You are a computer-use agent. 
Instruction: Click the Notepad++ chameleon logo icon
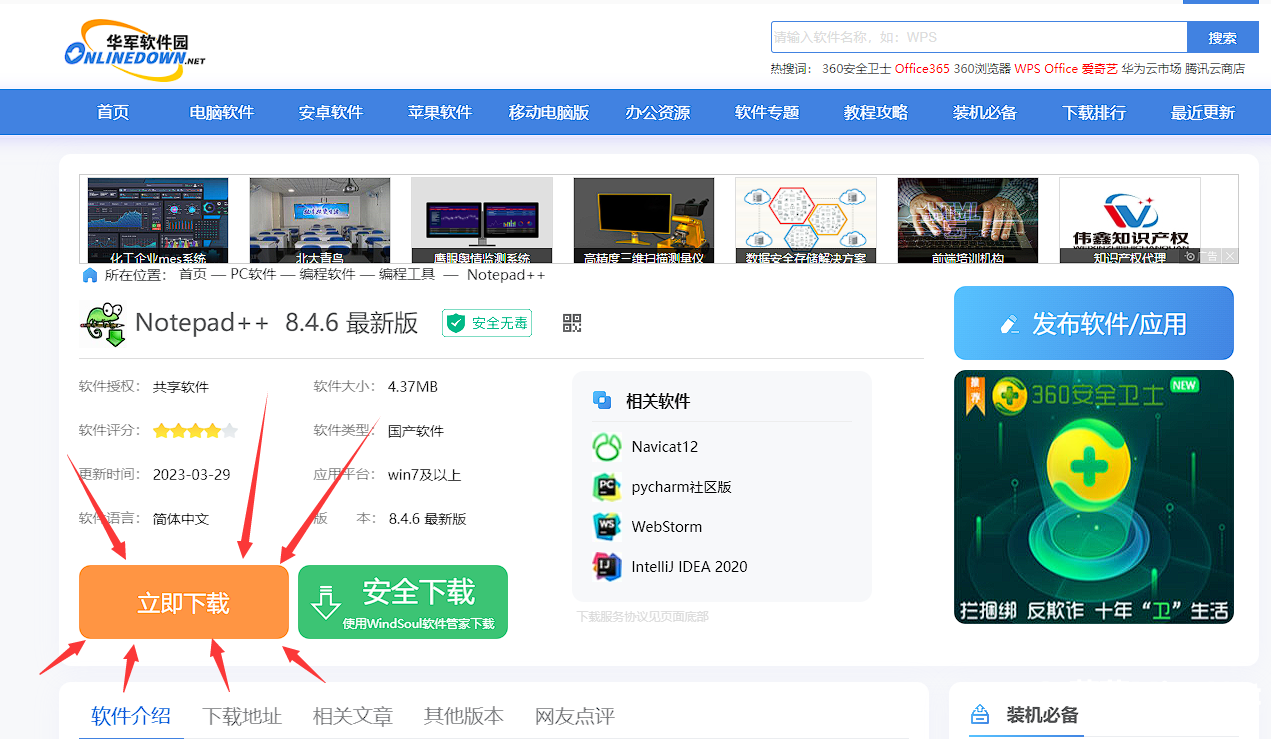(104, 324)
